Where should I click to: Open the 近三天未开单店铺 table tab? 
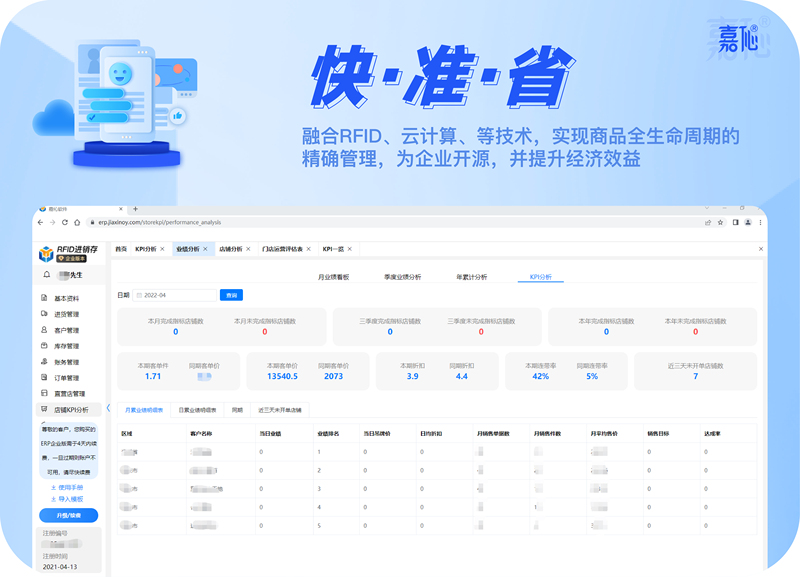click(x=280, y=410)
